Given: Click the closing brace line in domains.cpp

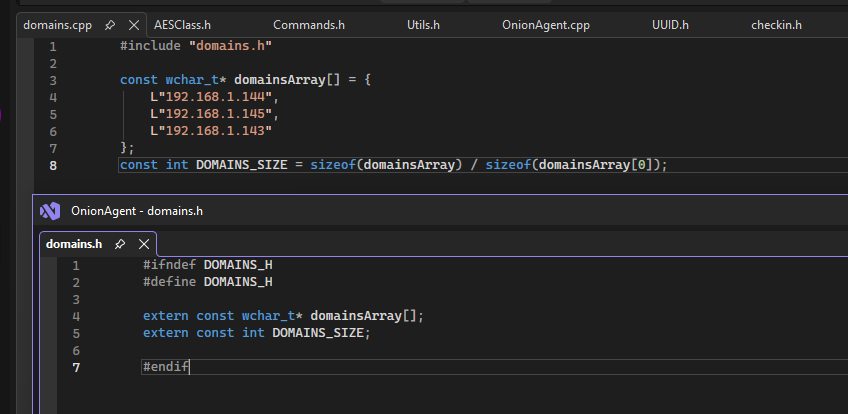Looking at the screenshot, I should click(127, 148).
